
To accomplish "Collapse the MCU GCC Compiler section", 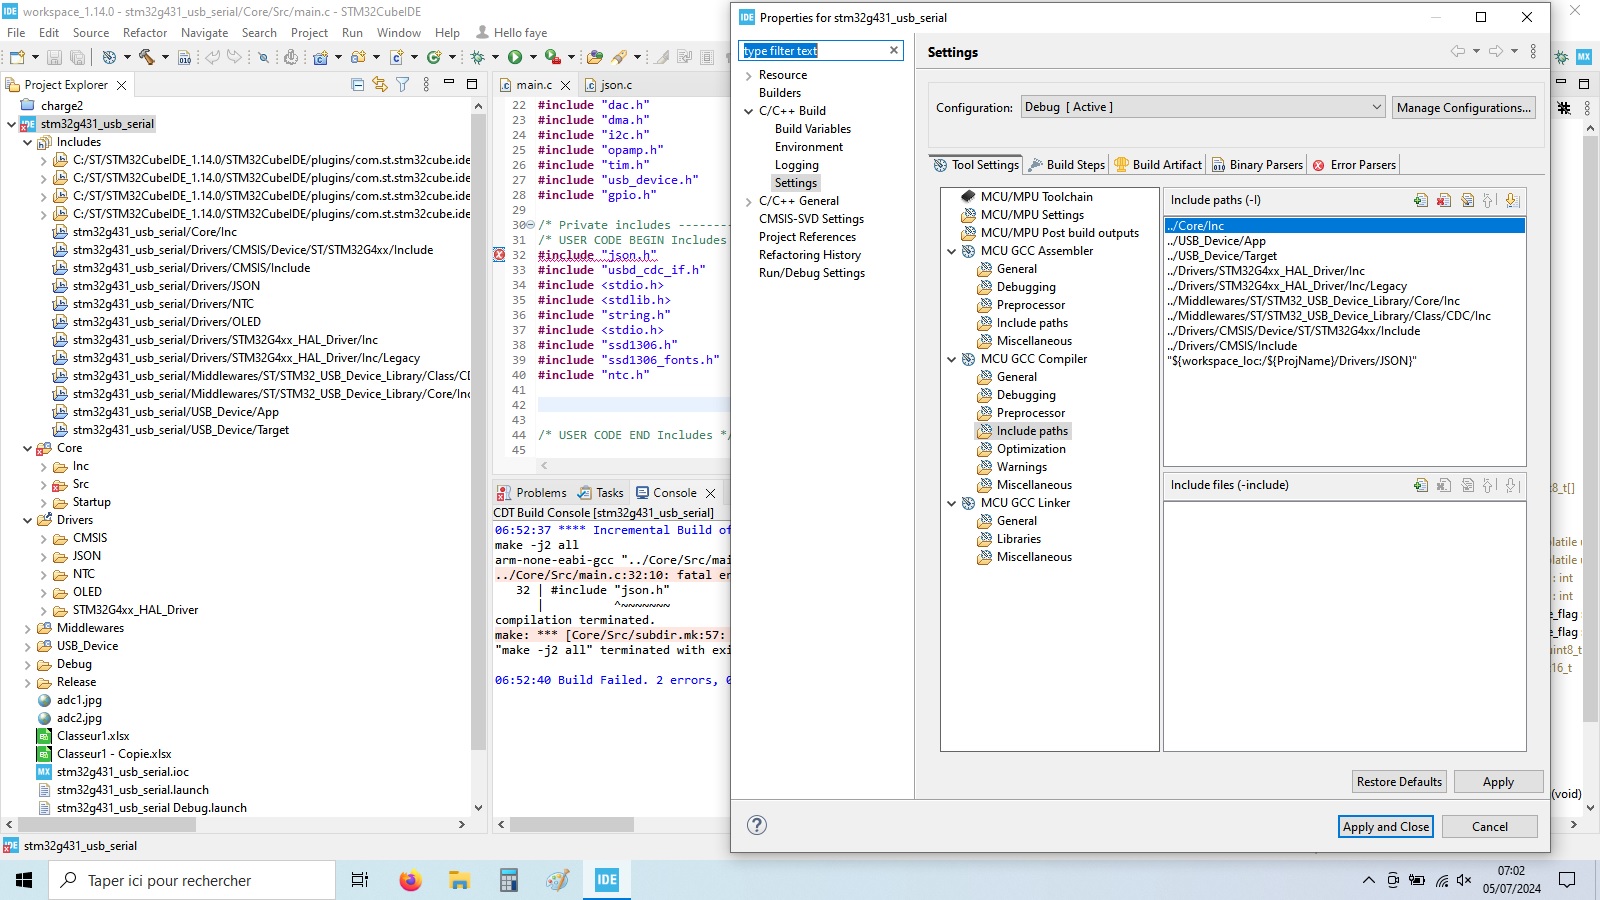I will click(951, 358).
